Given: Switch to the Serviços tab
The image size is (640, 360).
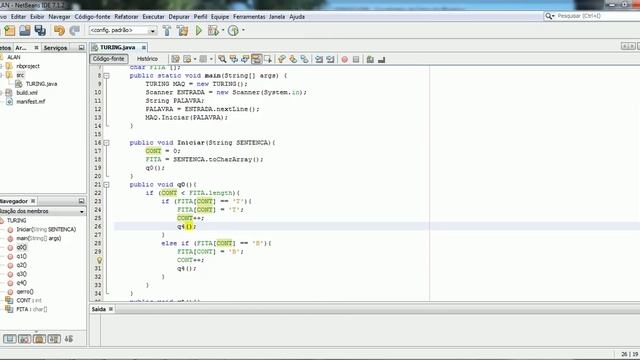Looking at the screenshot, I should tap(55, 48).
